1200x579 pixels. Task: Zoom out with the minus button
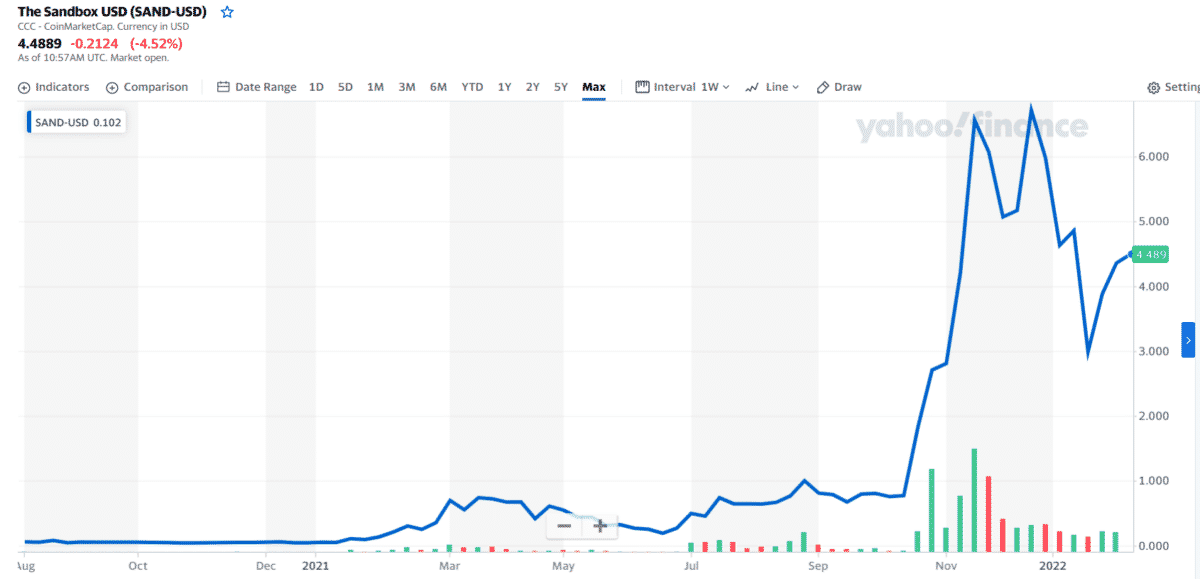[564, 525]
